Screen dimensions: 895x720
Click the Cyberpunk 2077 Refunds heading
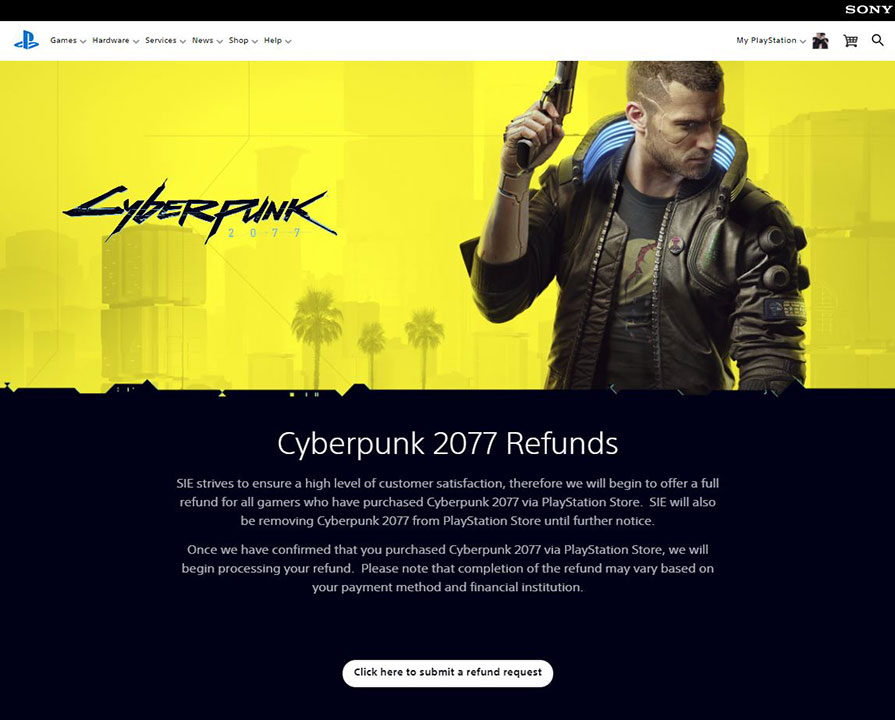448,443
